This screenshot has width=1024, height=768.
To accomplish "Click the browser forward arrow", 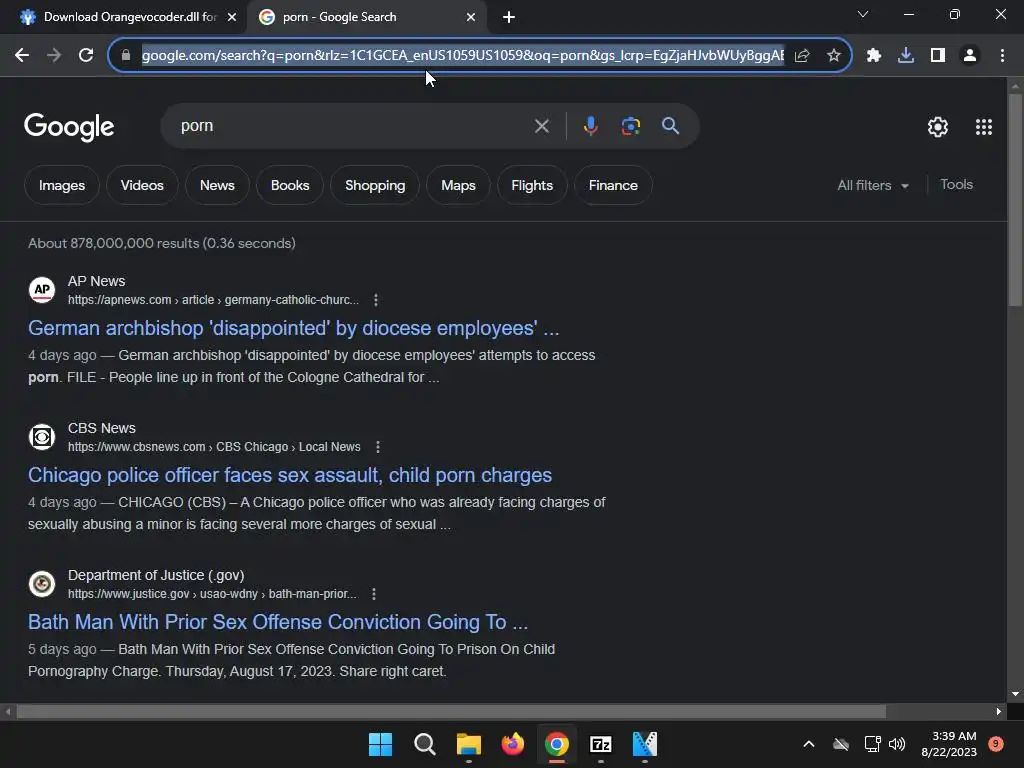I will coord(54,56).
